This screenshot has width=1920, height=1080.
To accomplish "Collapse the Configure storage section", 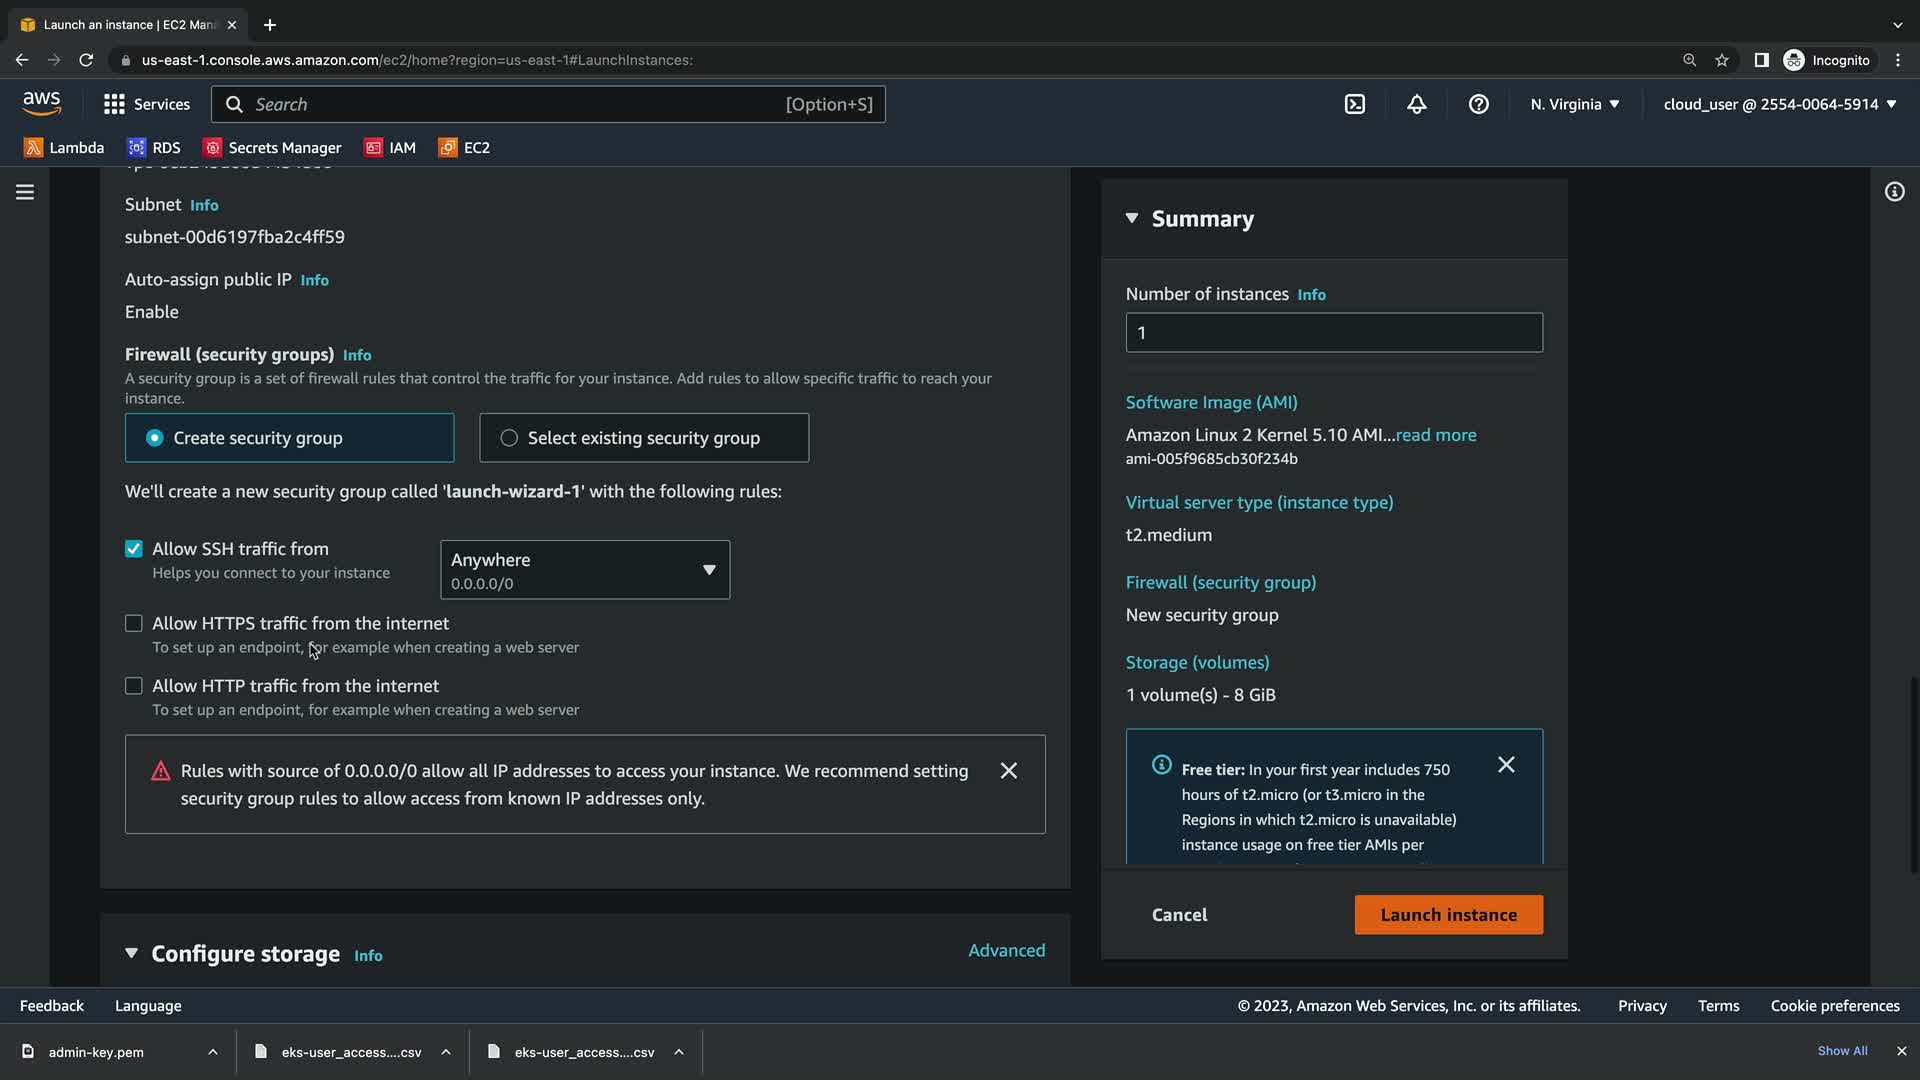I will [x=131, y=953].
